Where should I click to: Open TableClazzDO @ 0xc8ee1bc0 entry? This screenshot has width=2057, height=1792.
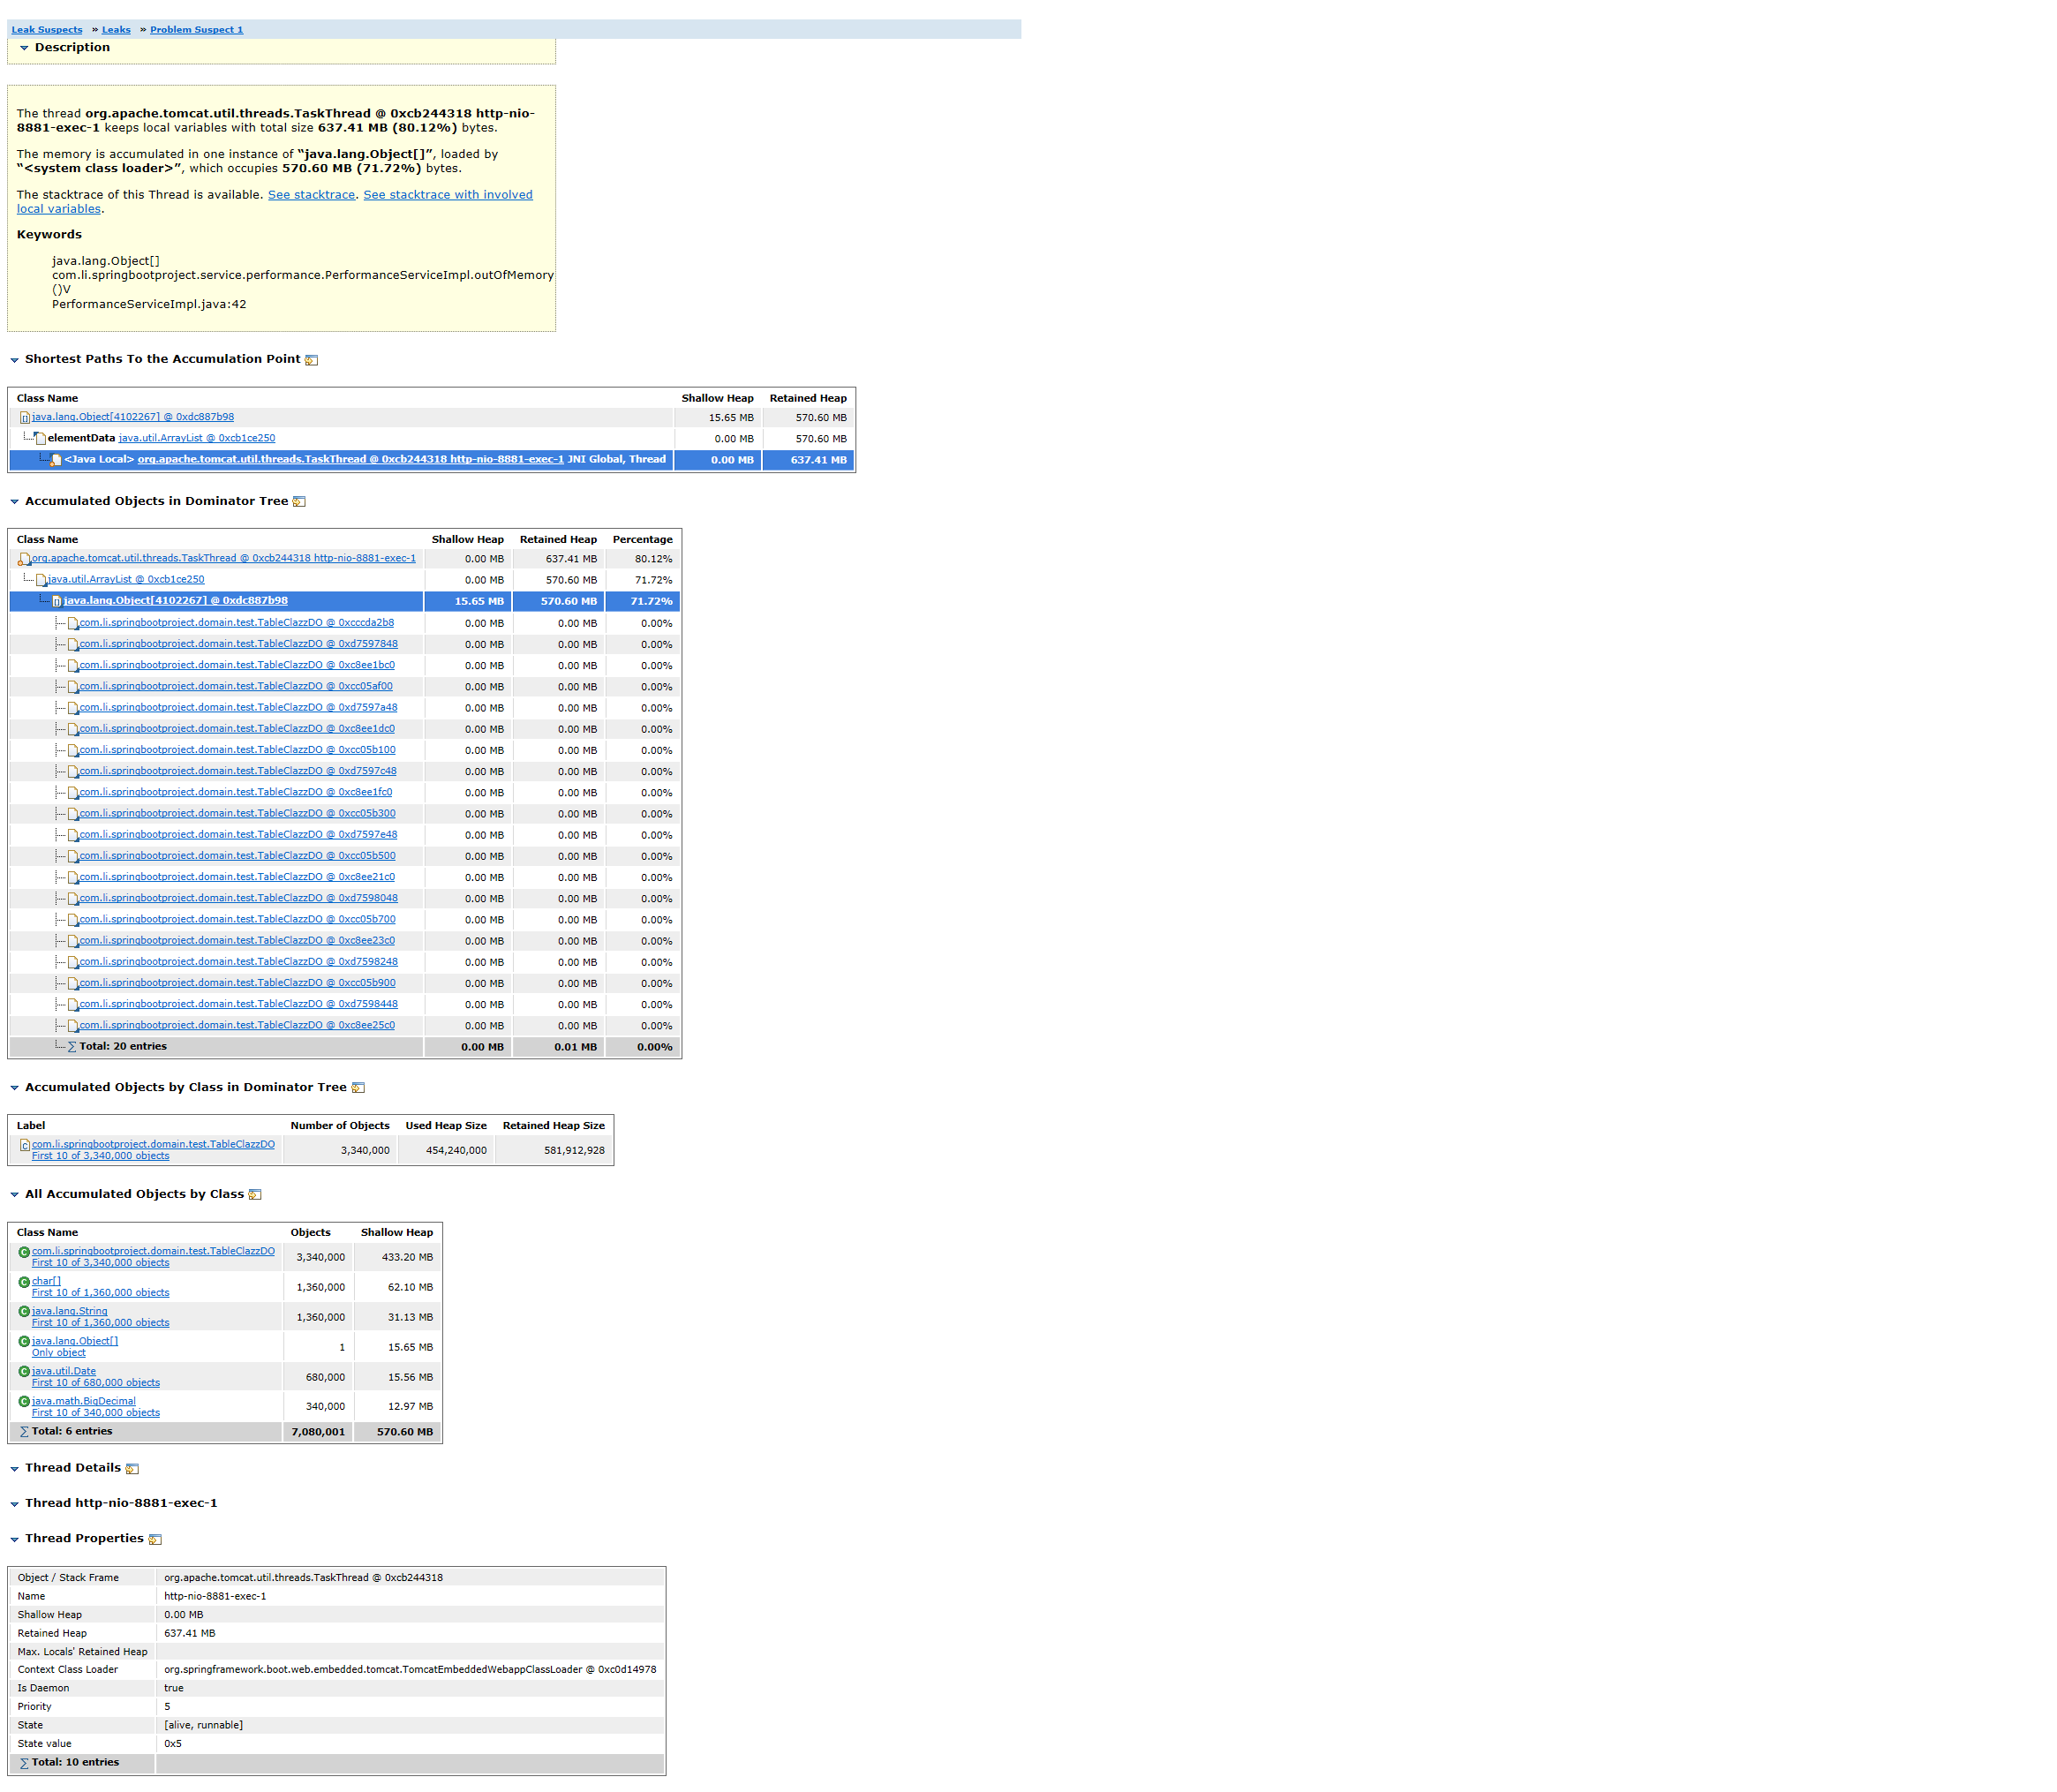tap(237, 665)
